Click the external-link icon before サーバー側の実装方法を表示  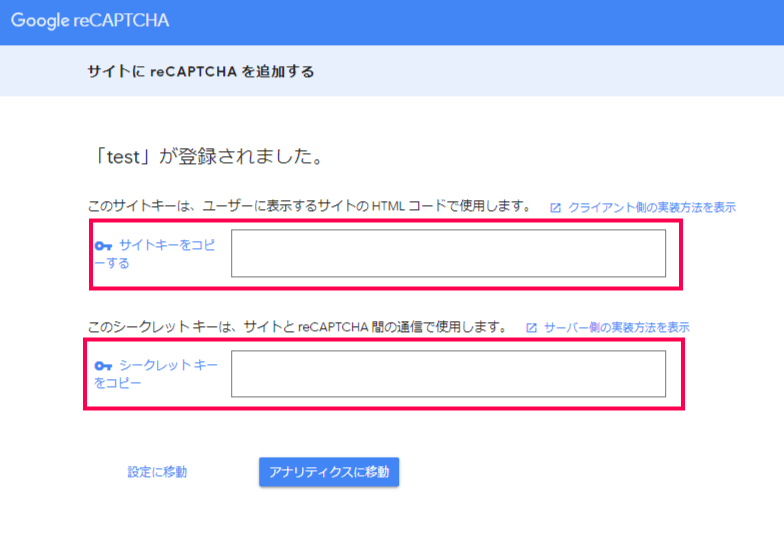click(x=532, y=328)
